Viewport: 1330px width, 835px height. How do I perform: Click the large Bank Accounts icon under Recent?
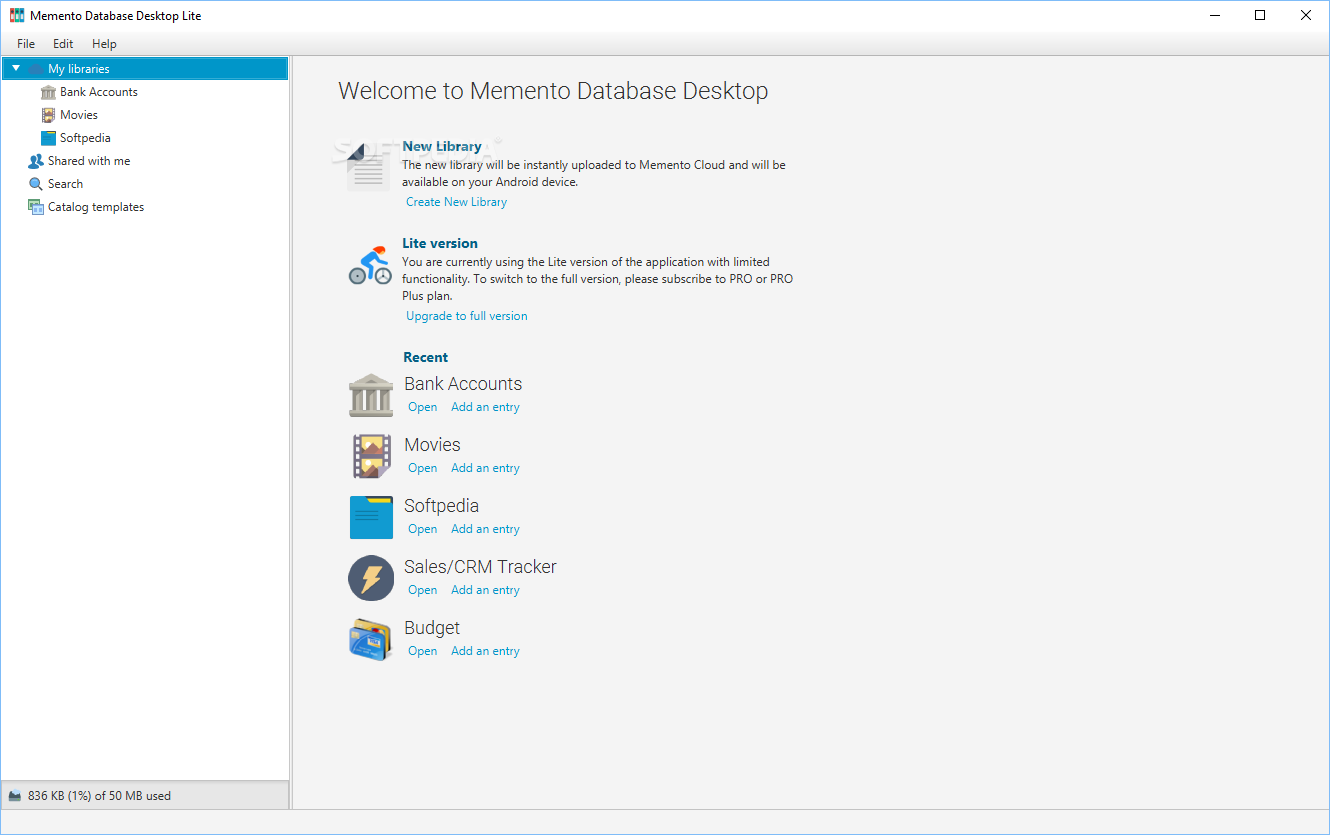[x=371, y=395]
